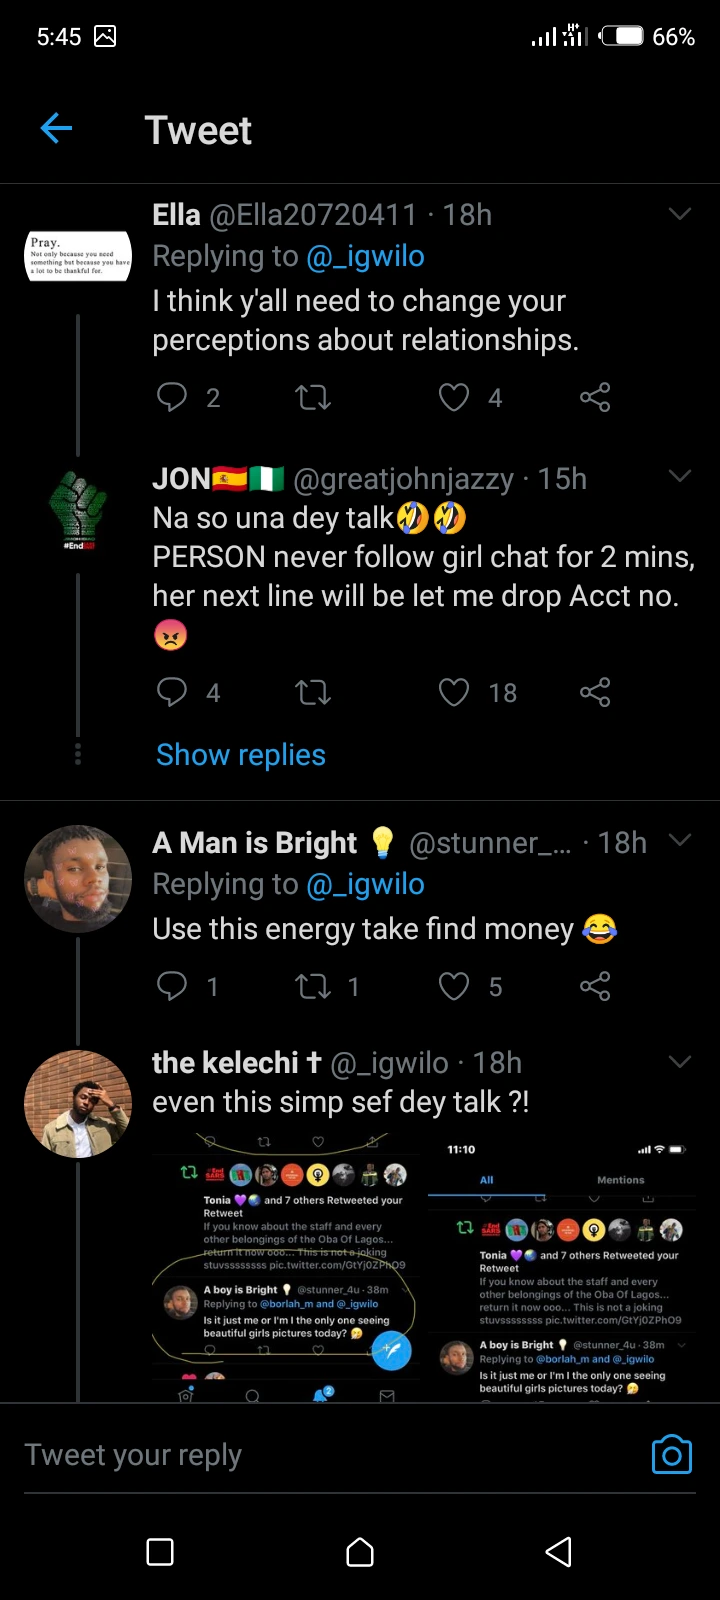Open camera to attach a photo
The image size is (720, 1600).
[671, 1454]
